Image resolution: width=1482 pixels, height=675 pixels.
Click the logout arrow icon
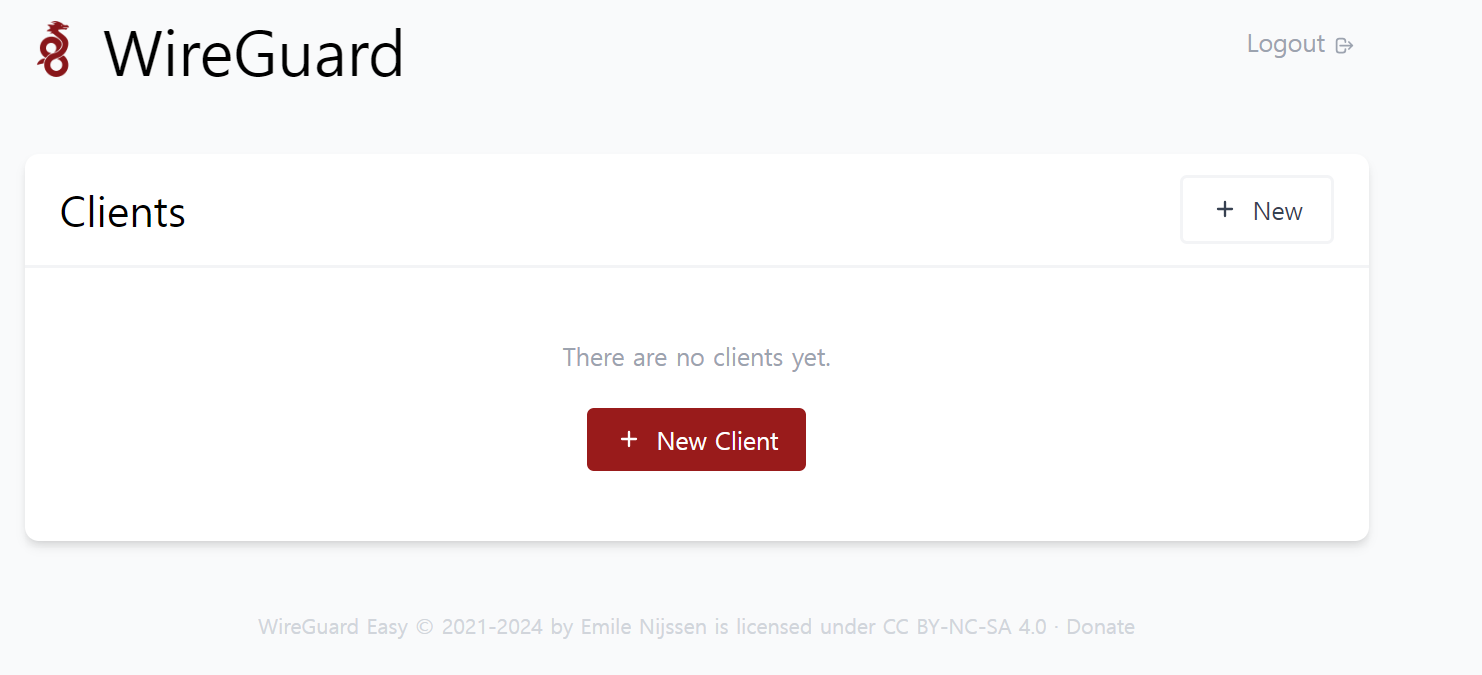(x=1344, y=45)
